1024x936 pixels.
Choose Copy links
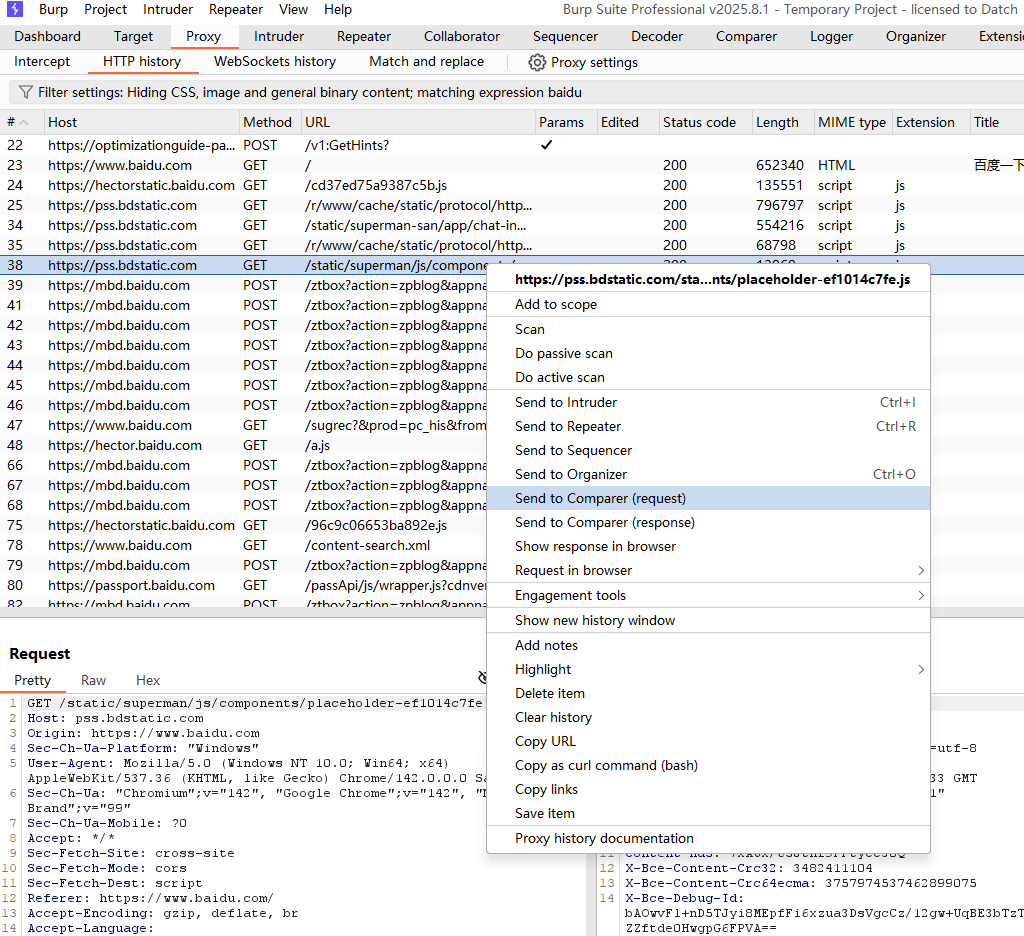[709, 790]
